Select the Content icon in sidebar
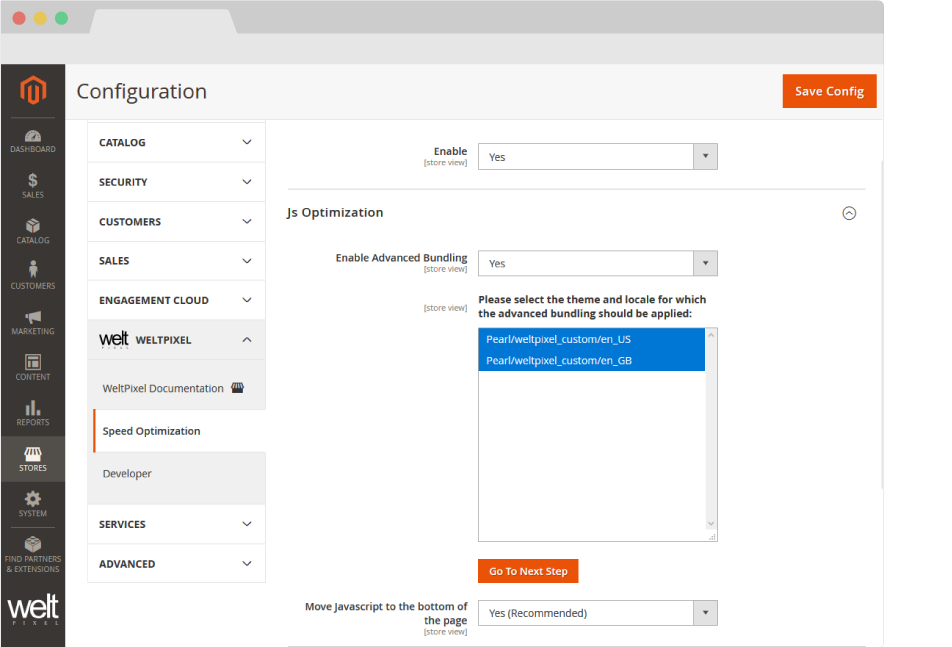The image size is (952, 647). coord(33,362)
